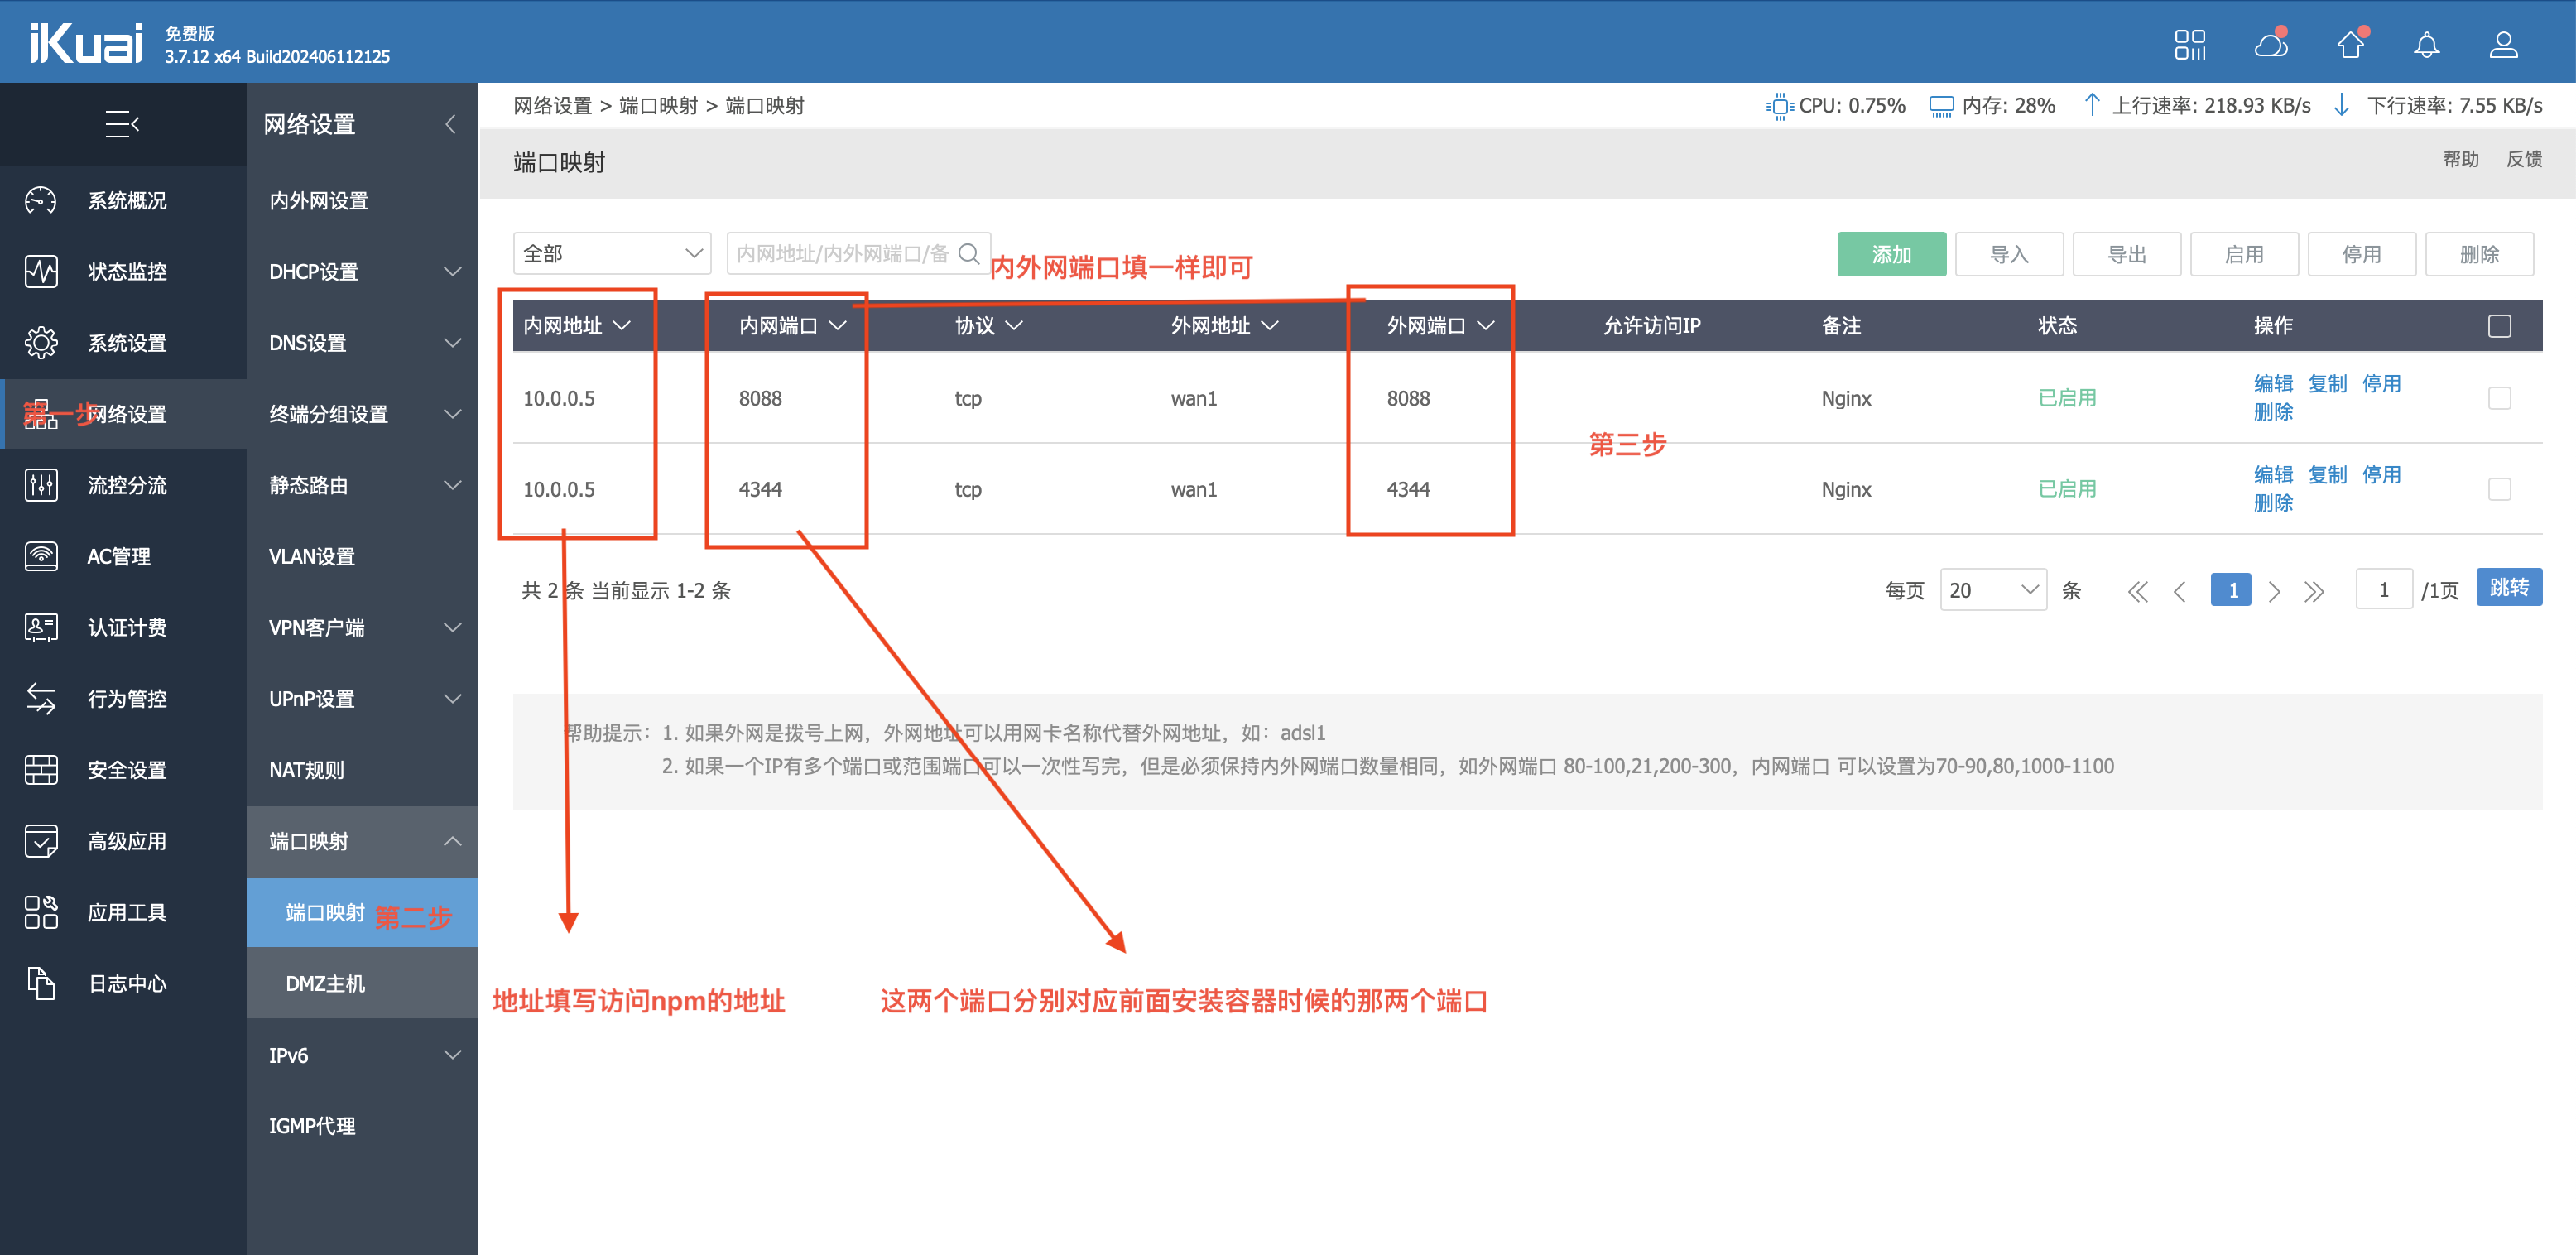Sort by 外网端口 column header
This screenshot has height=1255, width=2576.
[x=1441, y=326]
